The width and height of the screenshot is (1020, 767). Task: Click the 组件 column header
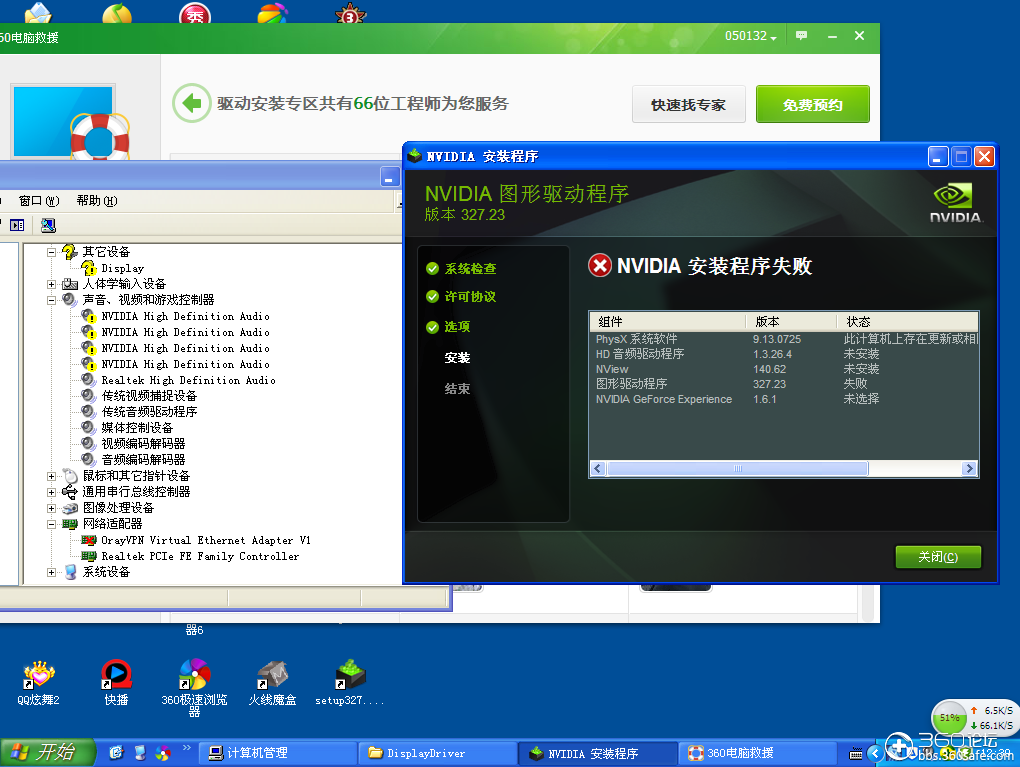tap(667, 321)
